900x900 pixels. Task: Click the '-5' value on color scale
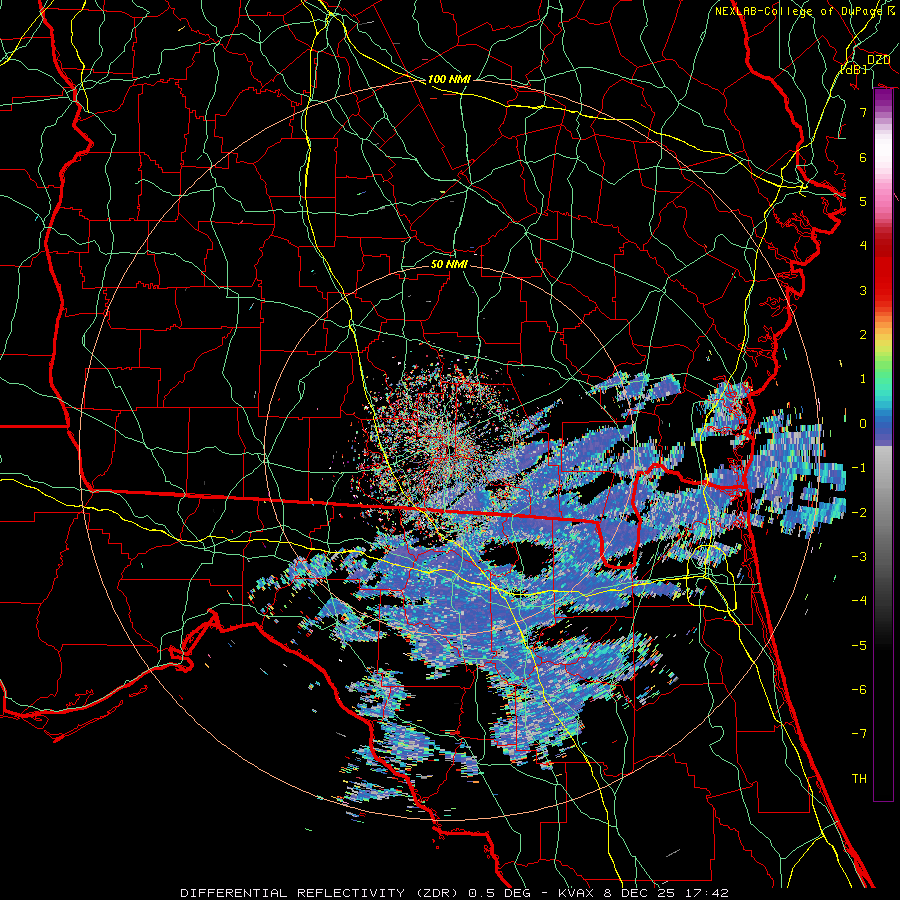click(859, 646)
